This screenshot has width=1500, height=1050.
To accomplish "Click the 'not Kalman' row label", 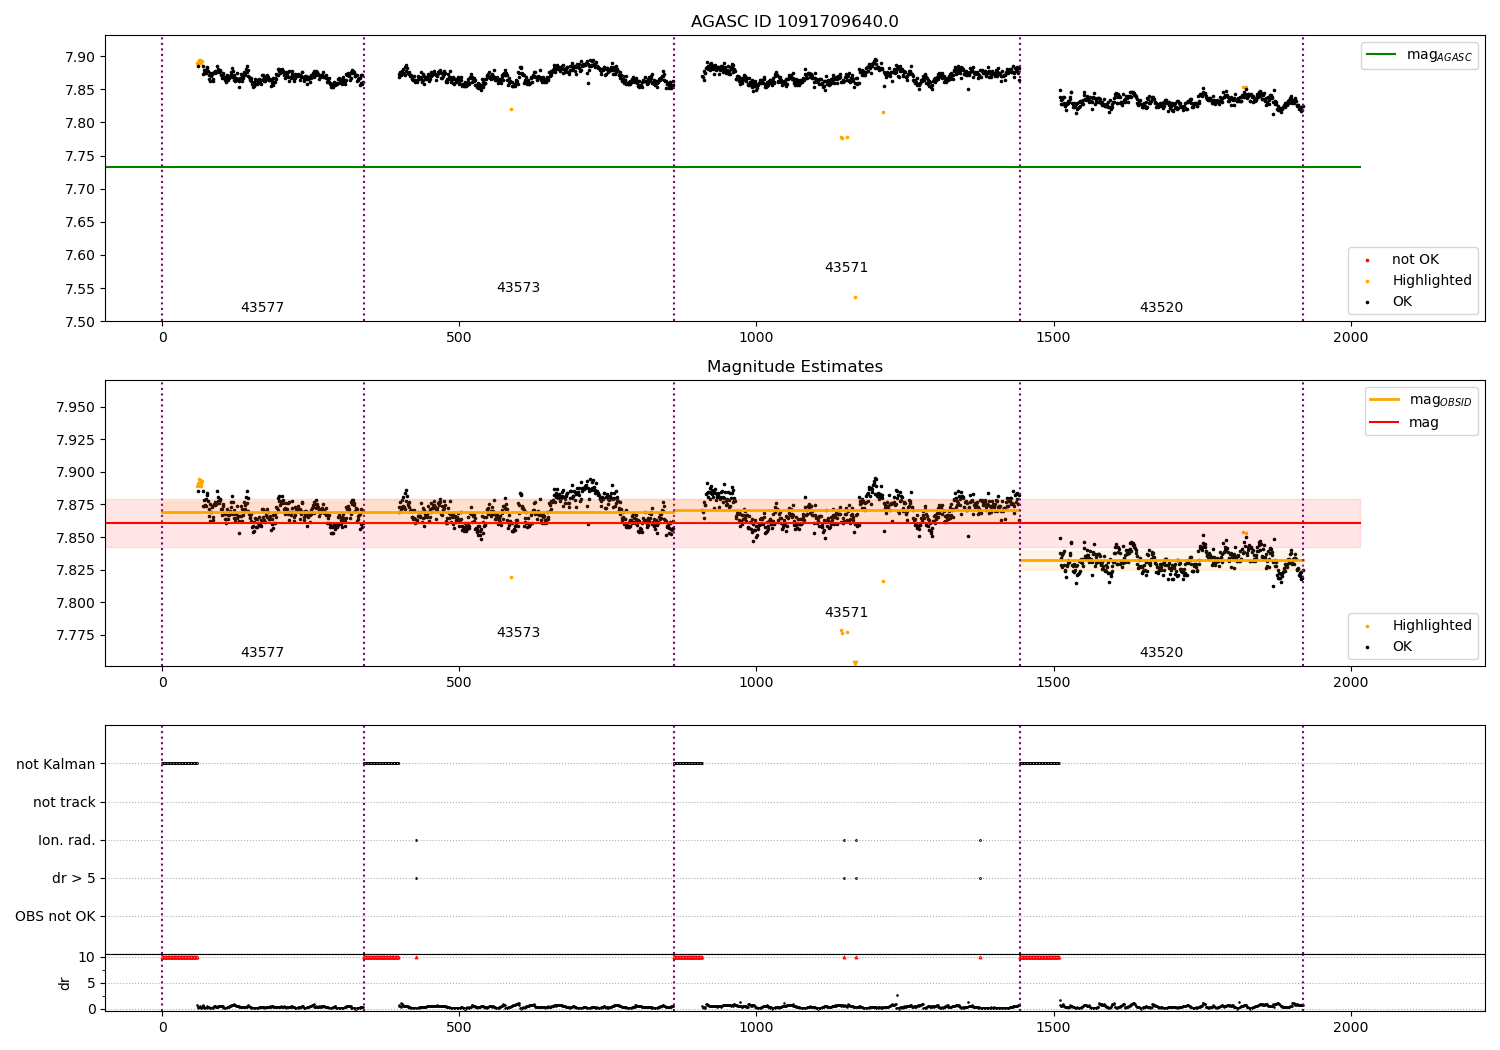I will (56, 764).
